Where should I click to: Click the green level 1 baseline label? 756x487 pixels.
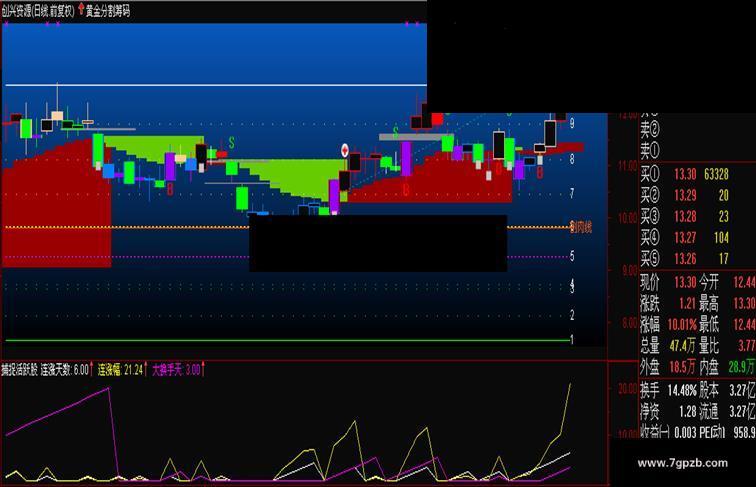tap(572, 340)
